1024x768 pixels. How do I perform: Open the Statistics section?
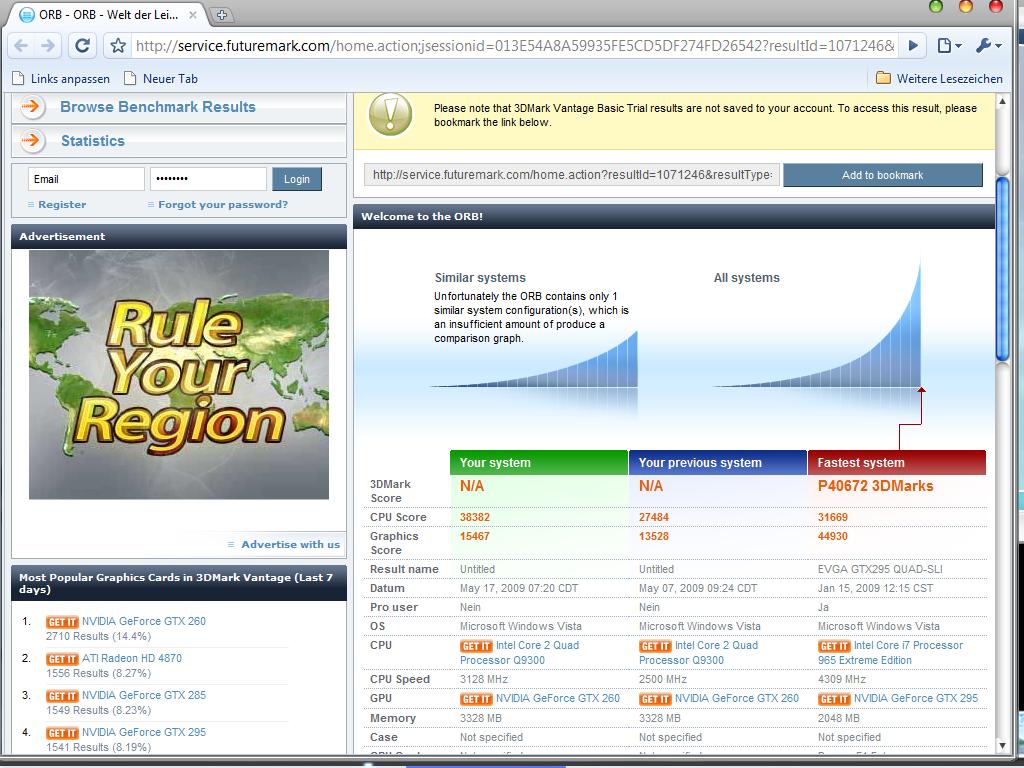93,140
